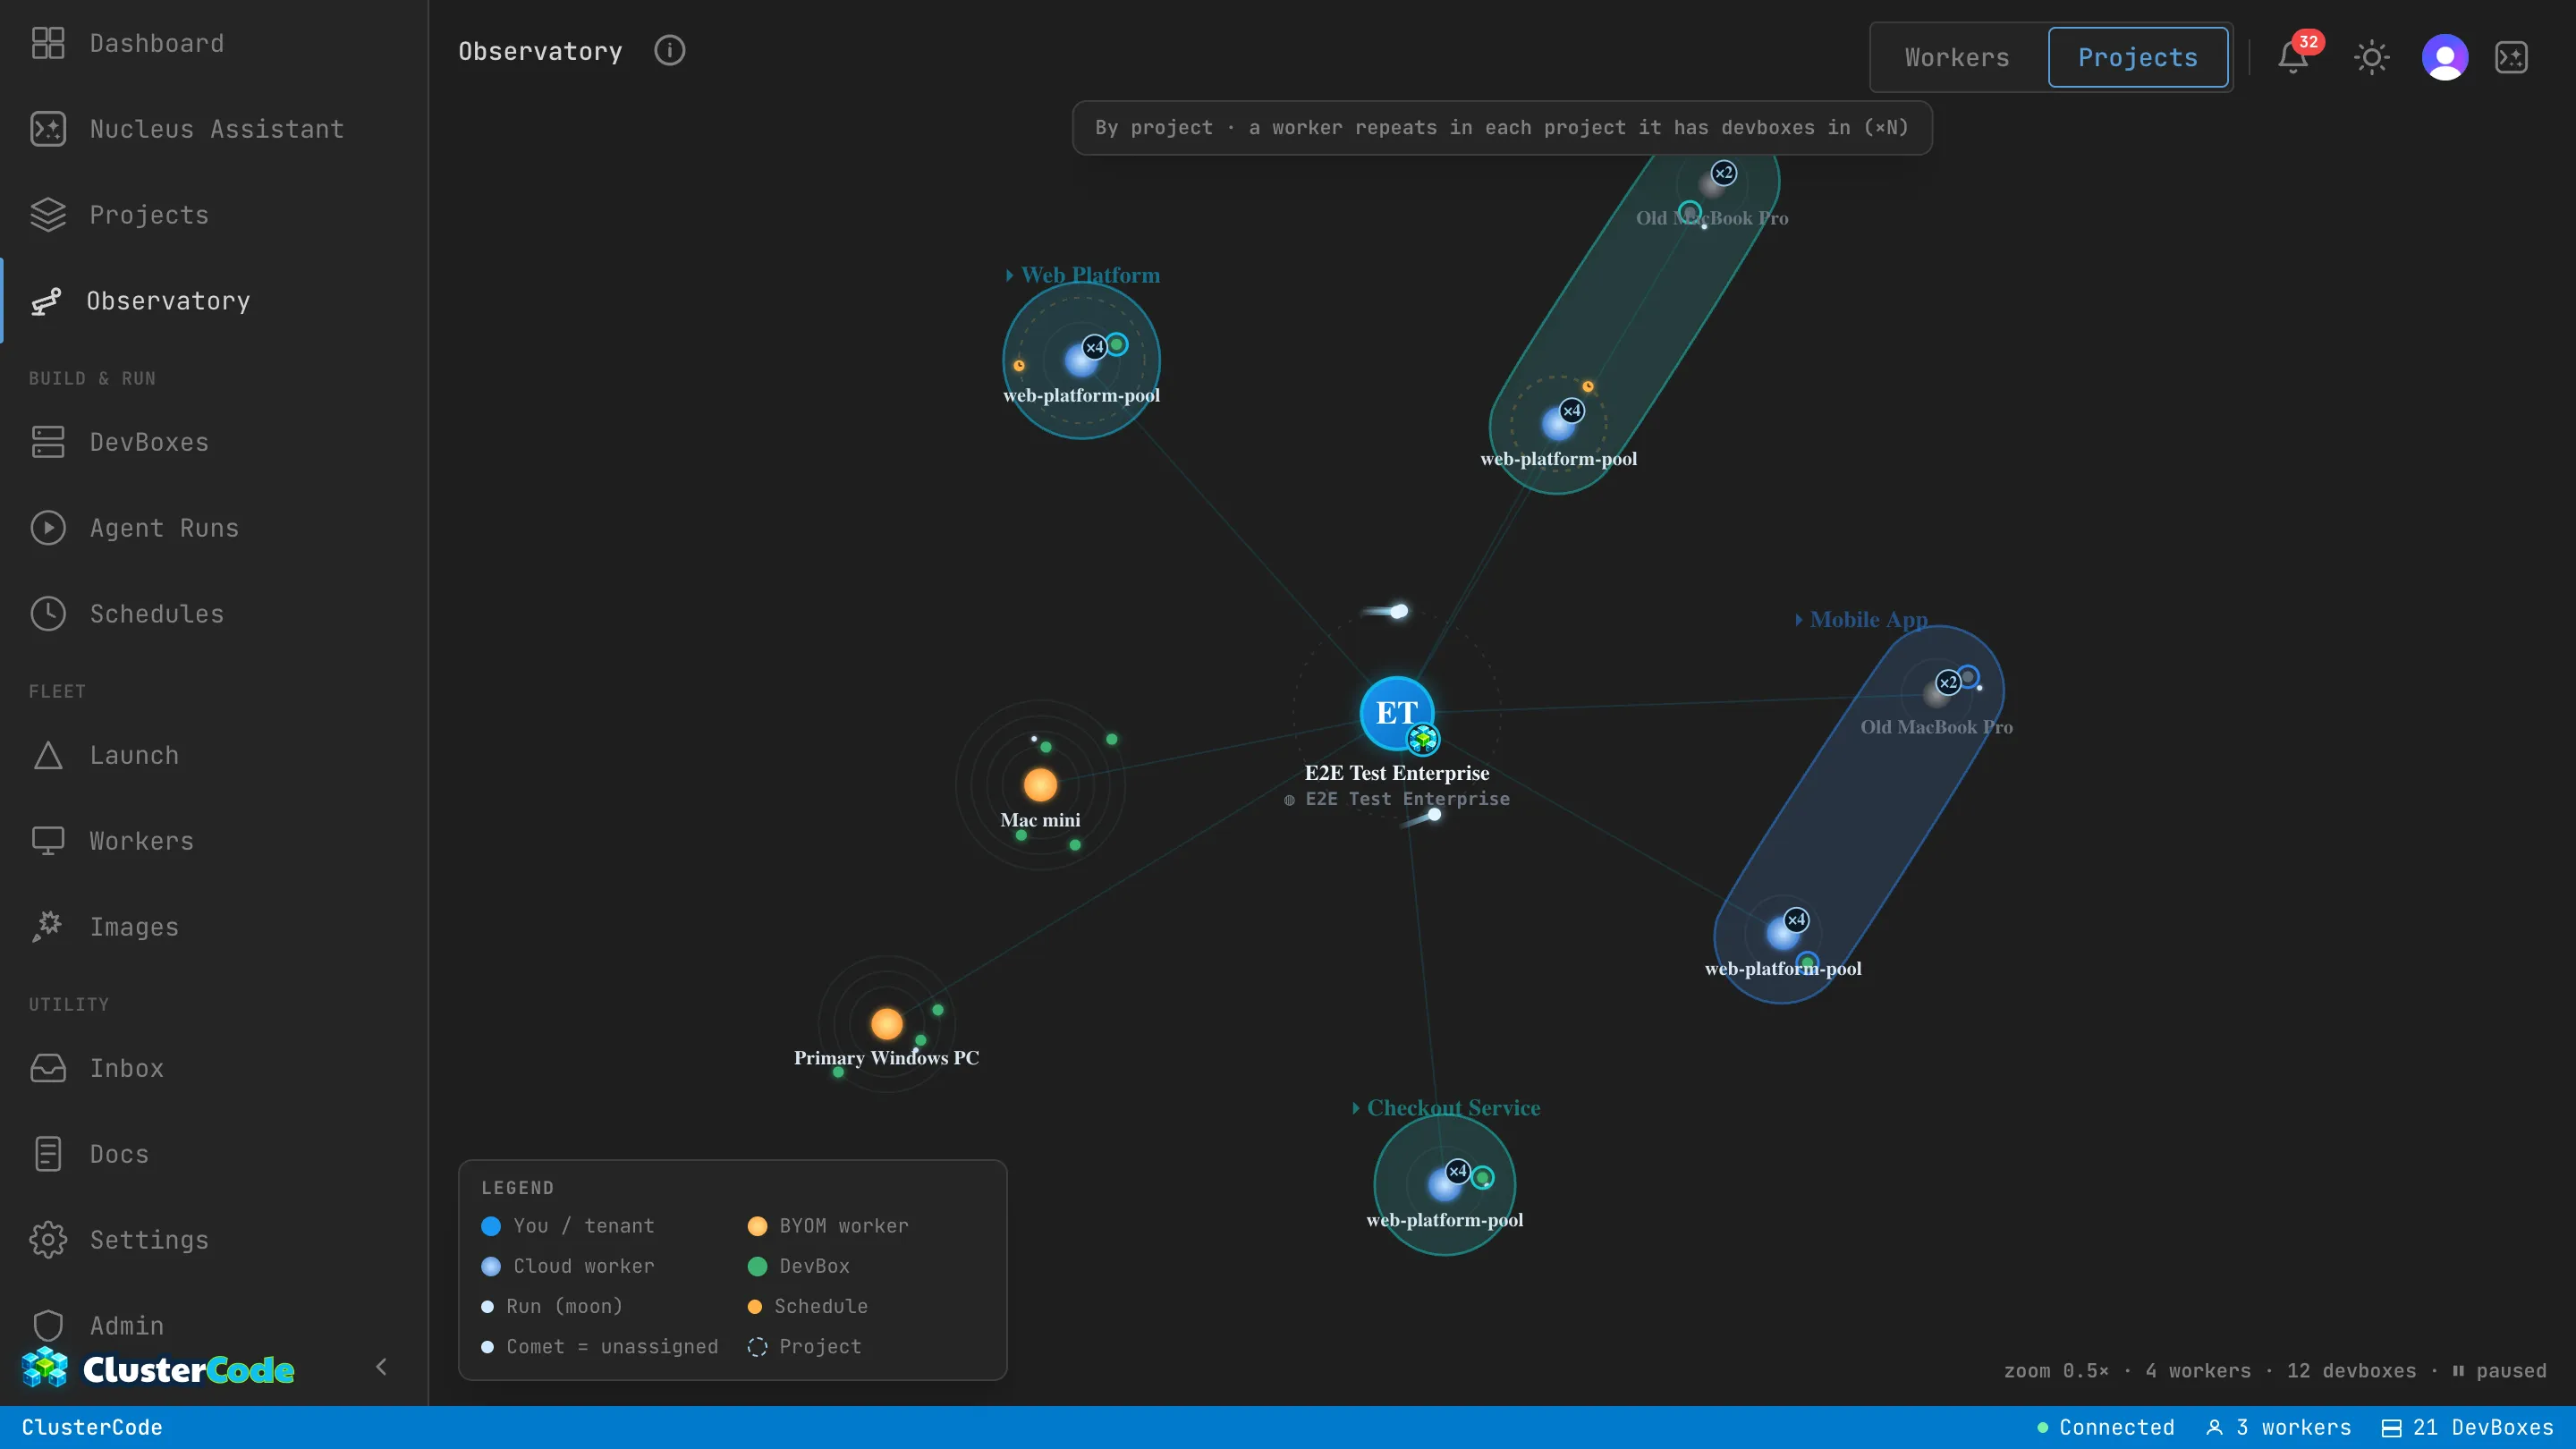Select the Mac mini worker node
Screen dimensions: 2576x1449
(x=1040, y=785)
